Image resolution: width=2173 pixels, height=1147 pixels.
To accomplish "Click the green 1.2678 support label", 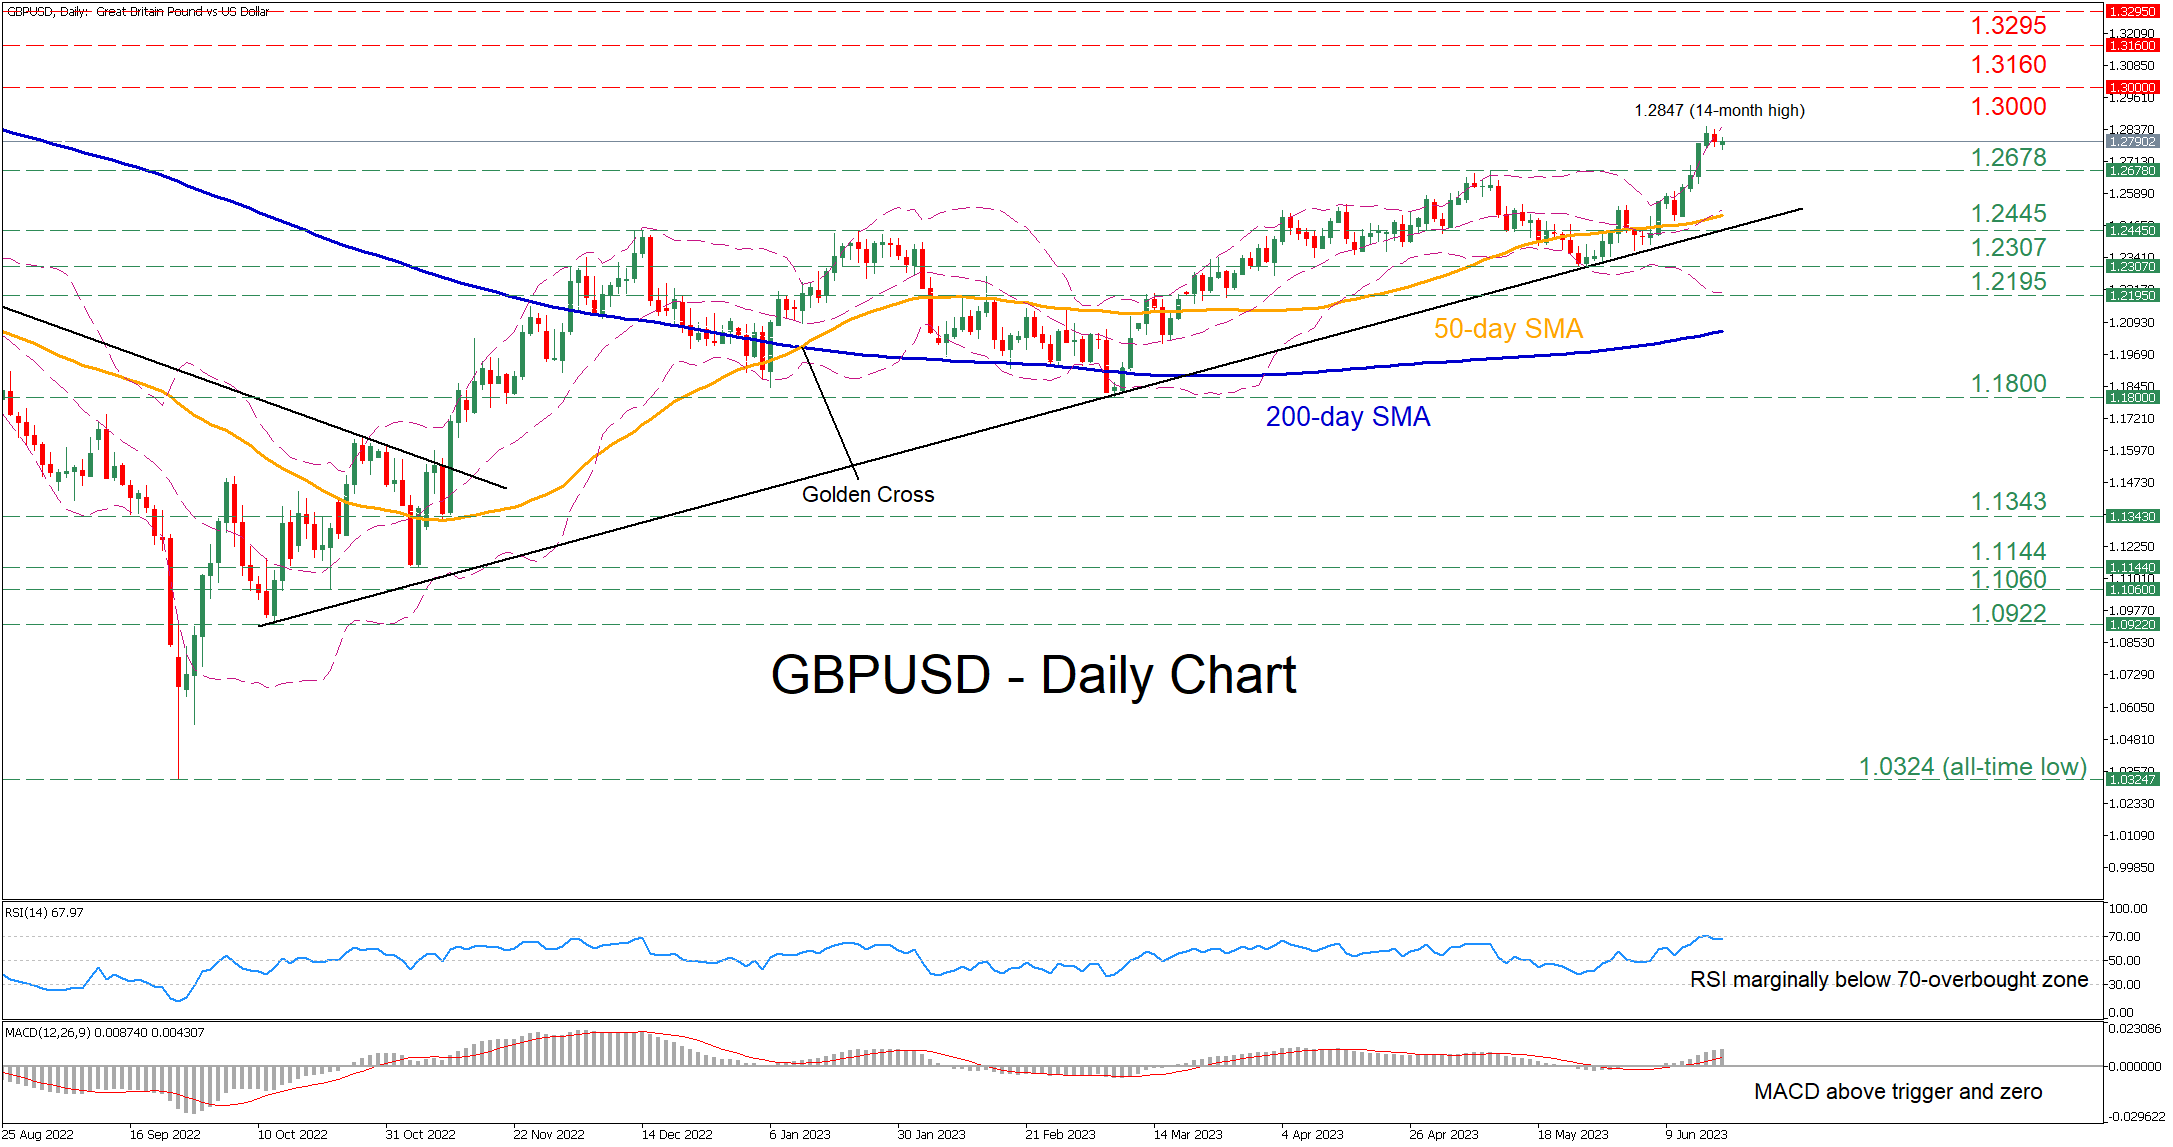I will pos(2008,158).
